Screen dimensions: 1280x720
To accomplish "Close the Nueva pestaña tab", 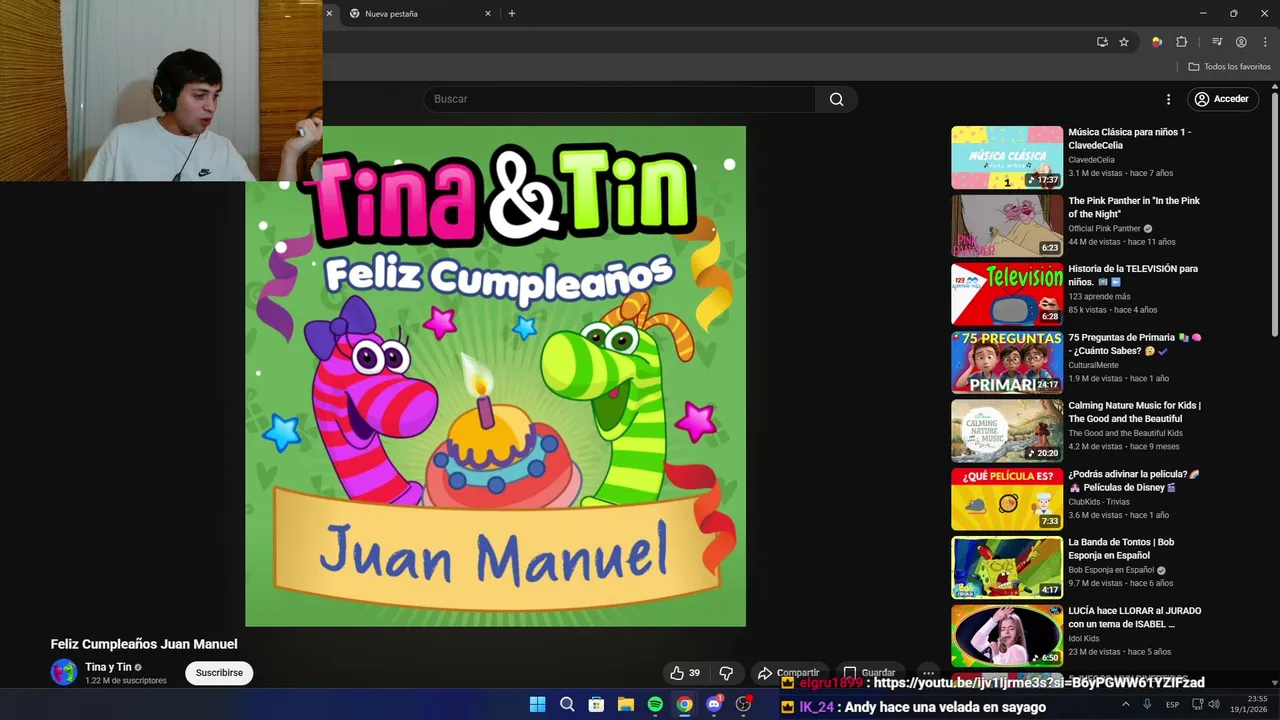I will tap(488, 14).
